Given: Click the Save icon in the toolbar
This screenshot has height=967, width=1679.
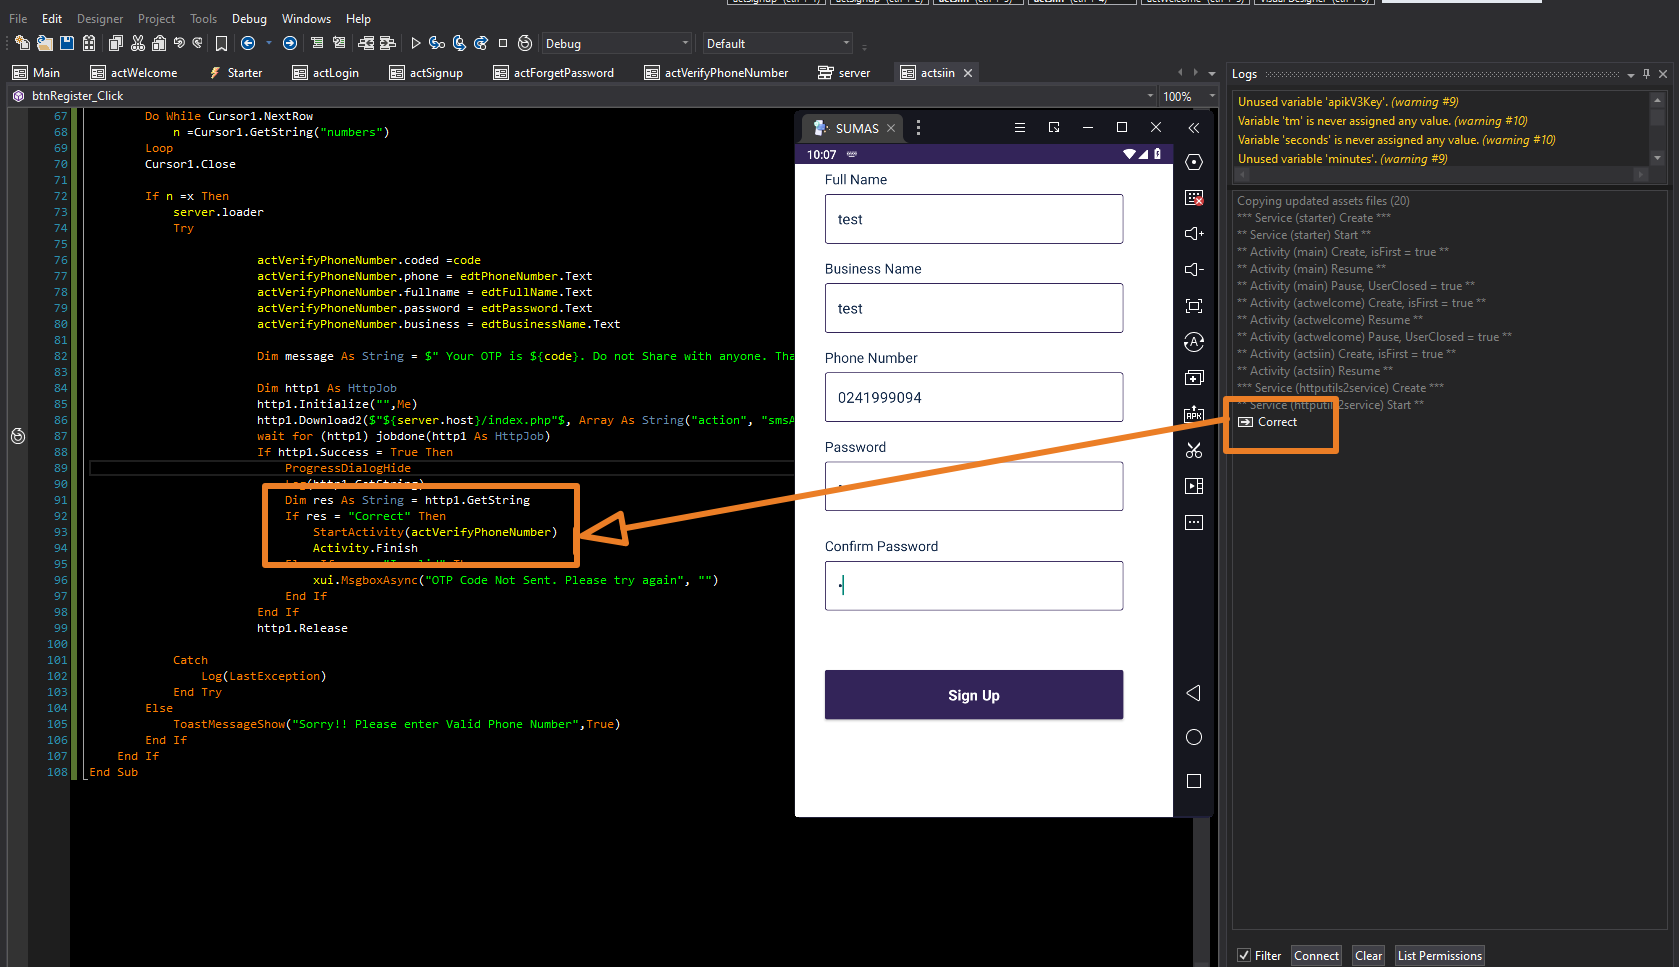Looking at the screenshot, I should (x=67, y=43).
